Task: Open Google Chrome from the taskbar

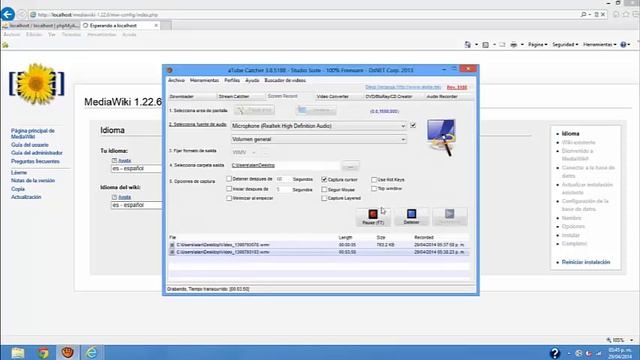Action: [43, 352]
